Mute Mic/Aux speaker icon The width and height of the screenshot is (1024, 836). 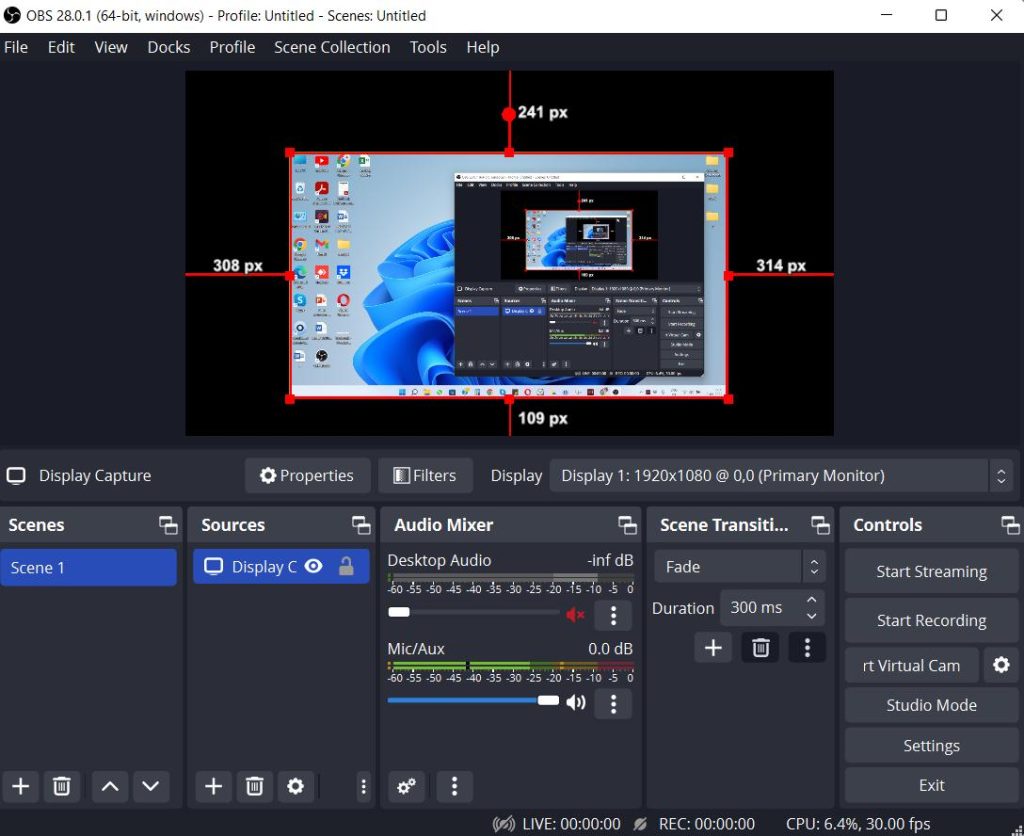[x=576, y=702]
